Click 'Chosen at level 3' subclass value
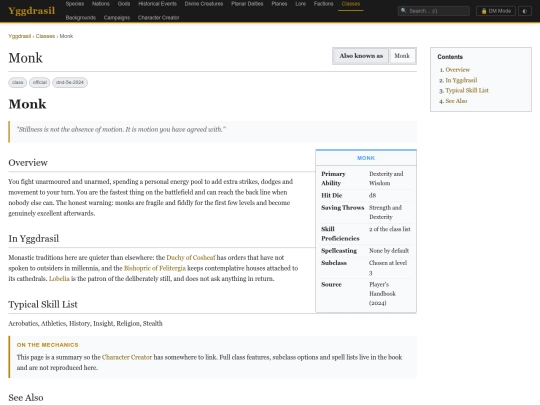Screen dimensions: 540x405 click(x=388, y=268)
